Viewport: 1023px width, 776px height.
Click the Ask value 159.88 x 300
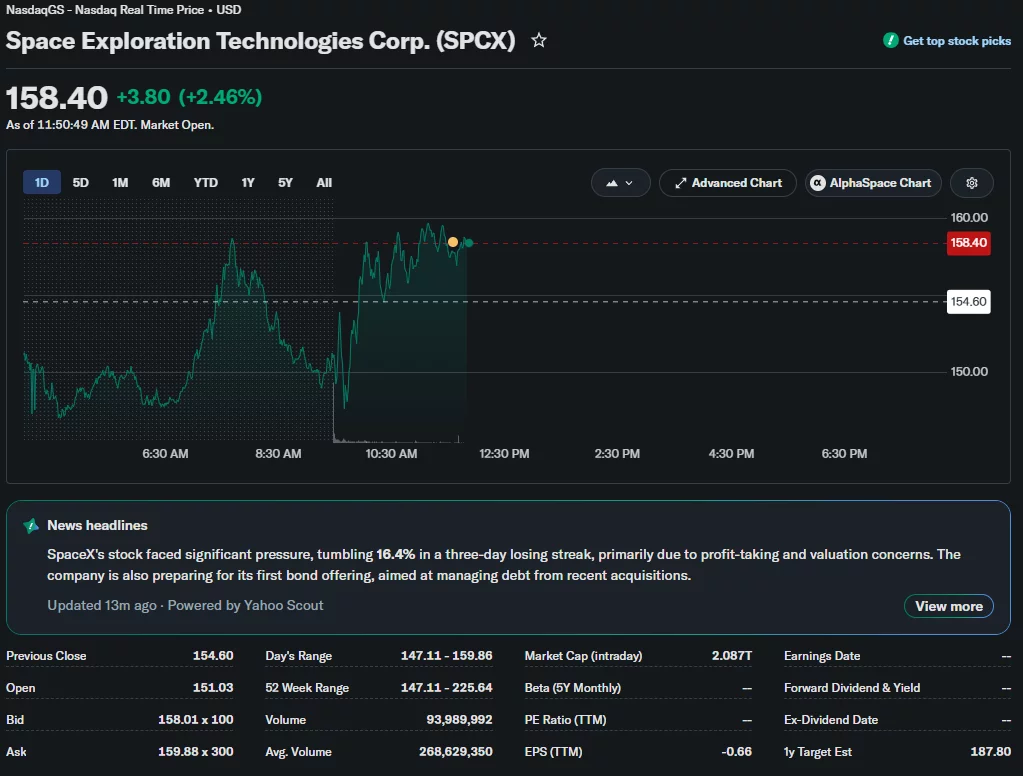tap(196, 752)
